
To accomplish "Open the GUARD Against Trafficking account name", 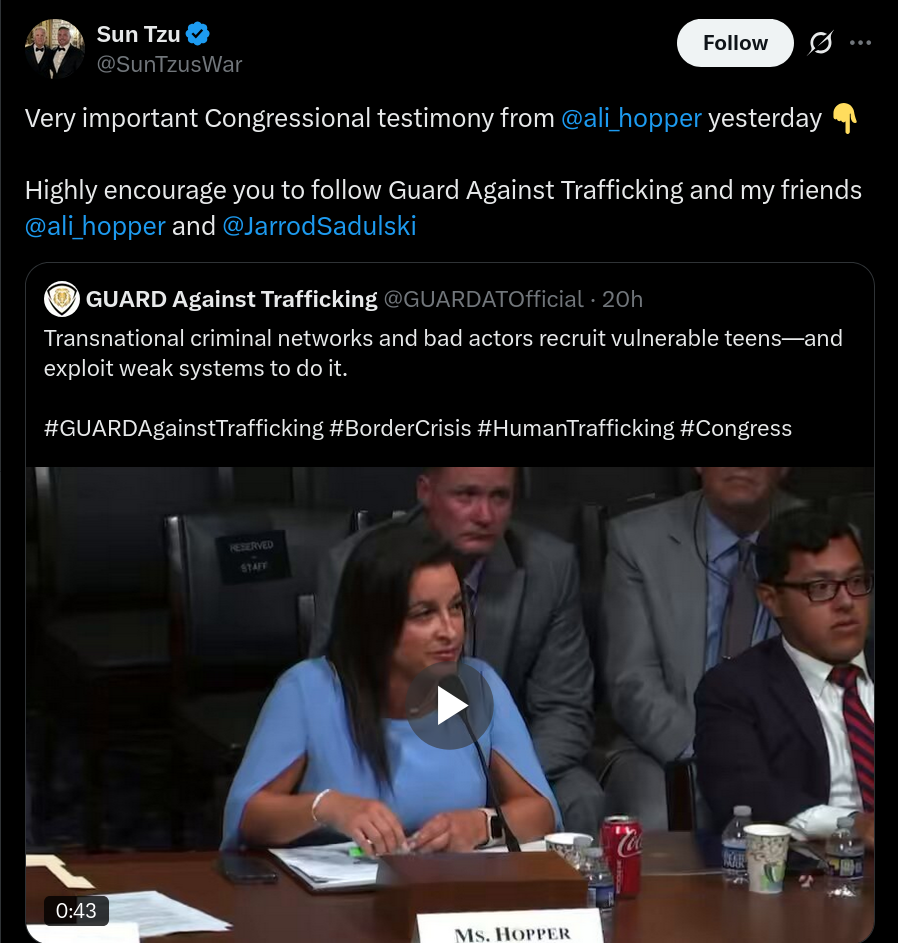I will click(x=232, y=299).
